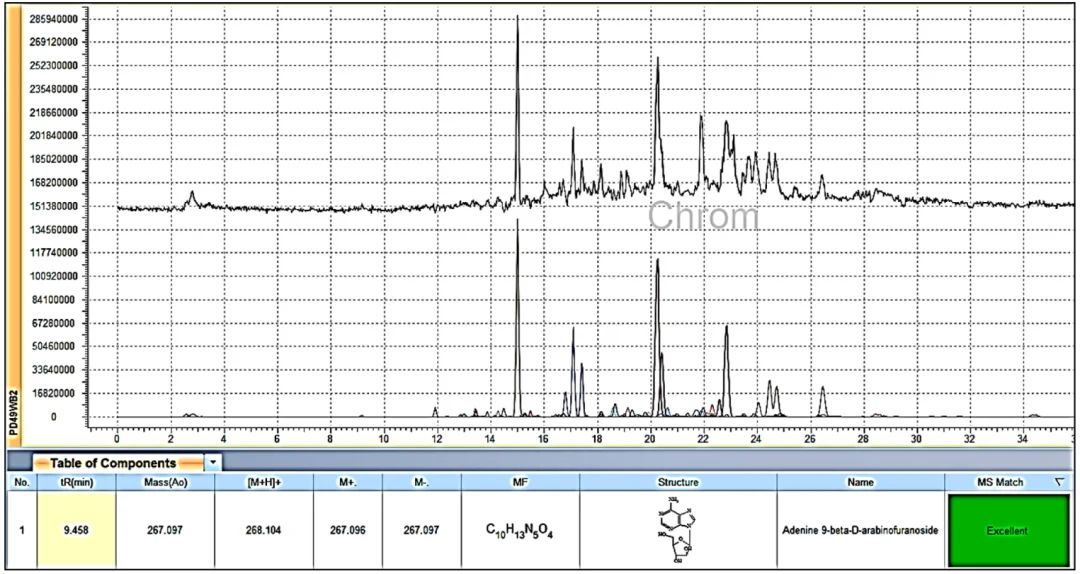Click the green Excellent MS Match cell
The image size is (1080, 574).
(1006, 531)
